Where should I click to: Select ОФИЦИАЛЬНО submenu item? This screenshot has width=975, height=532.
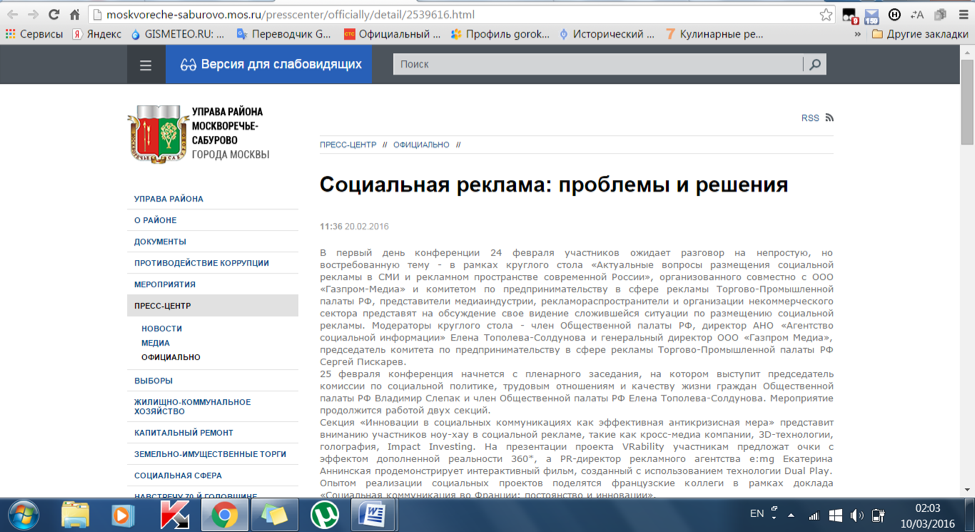coord(170,357)
